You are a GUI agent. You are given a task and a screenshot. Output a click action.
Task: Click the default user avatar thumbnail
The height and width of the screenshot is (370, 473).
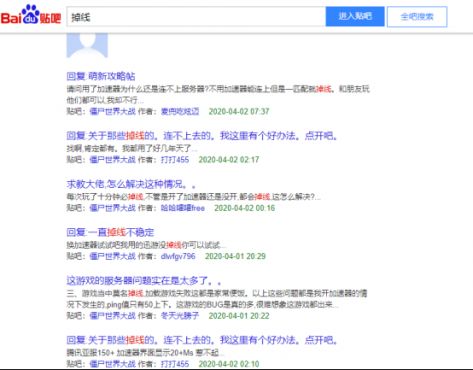pyautogui.click(x=87, y=45)
